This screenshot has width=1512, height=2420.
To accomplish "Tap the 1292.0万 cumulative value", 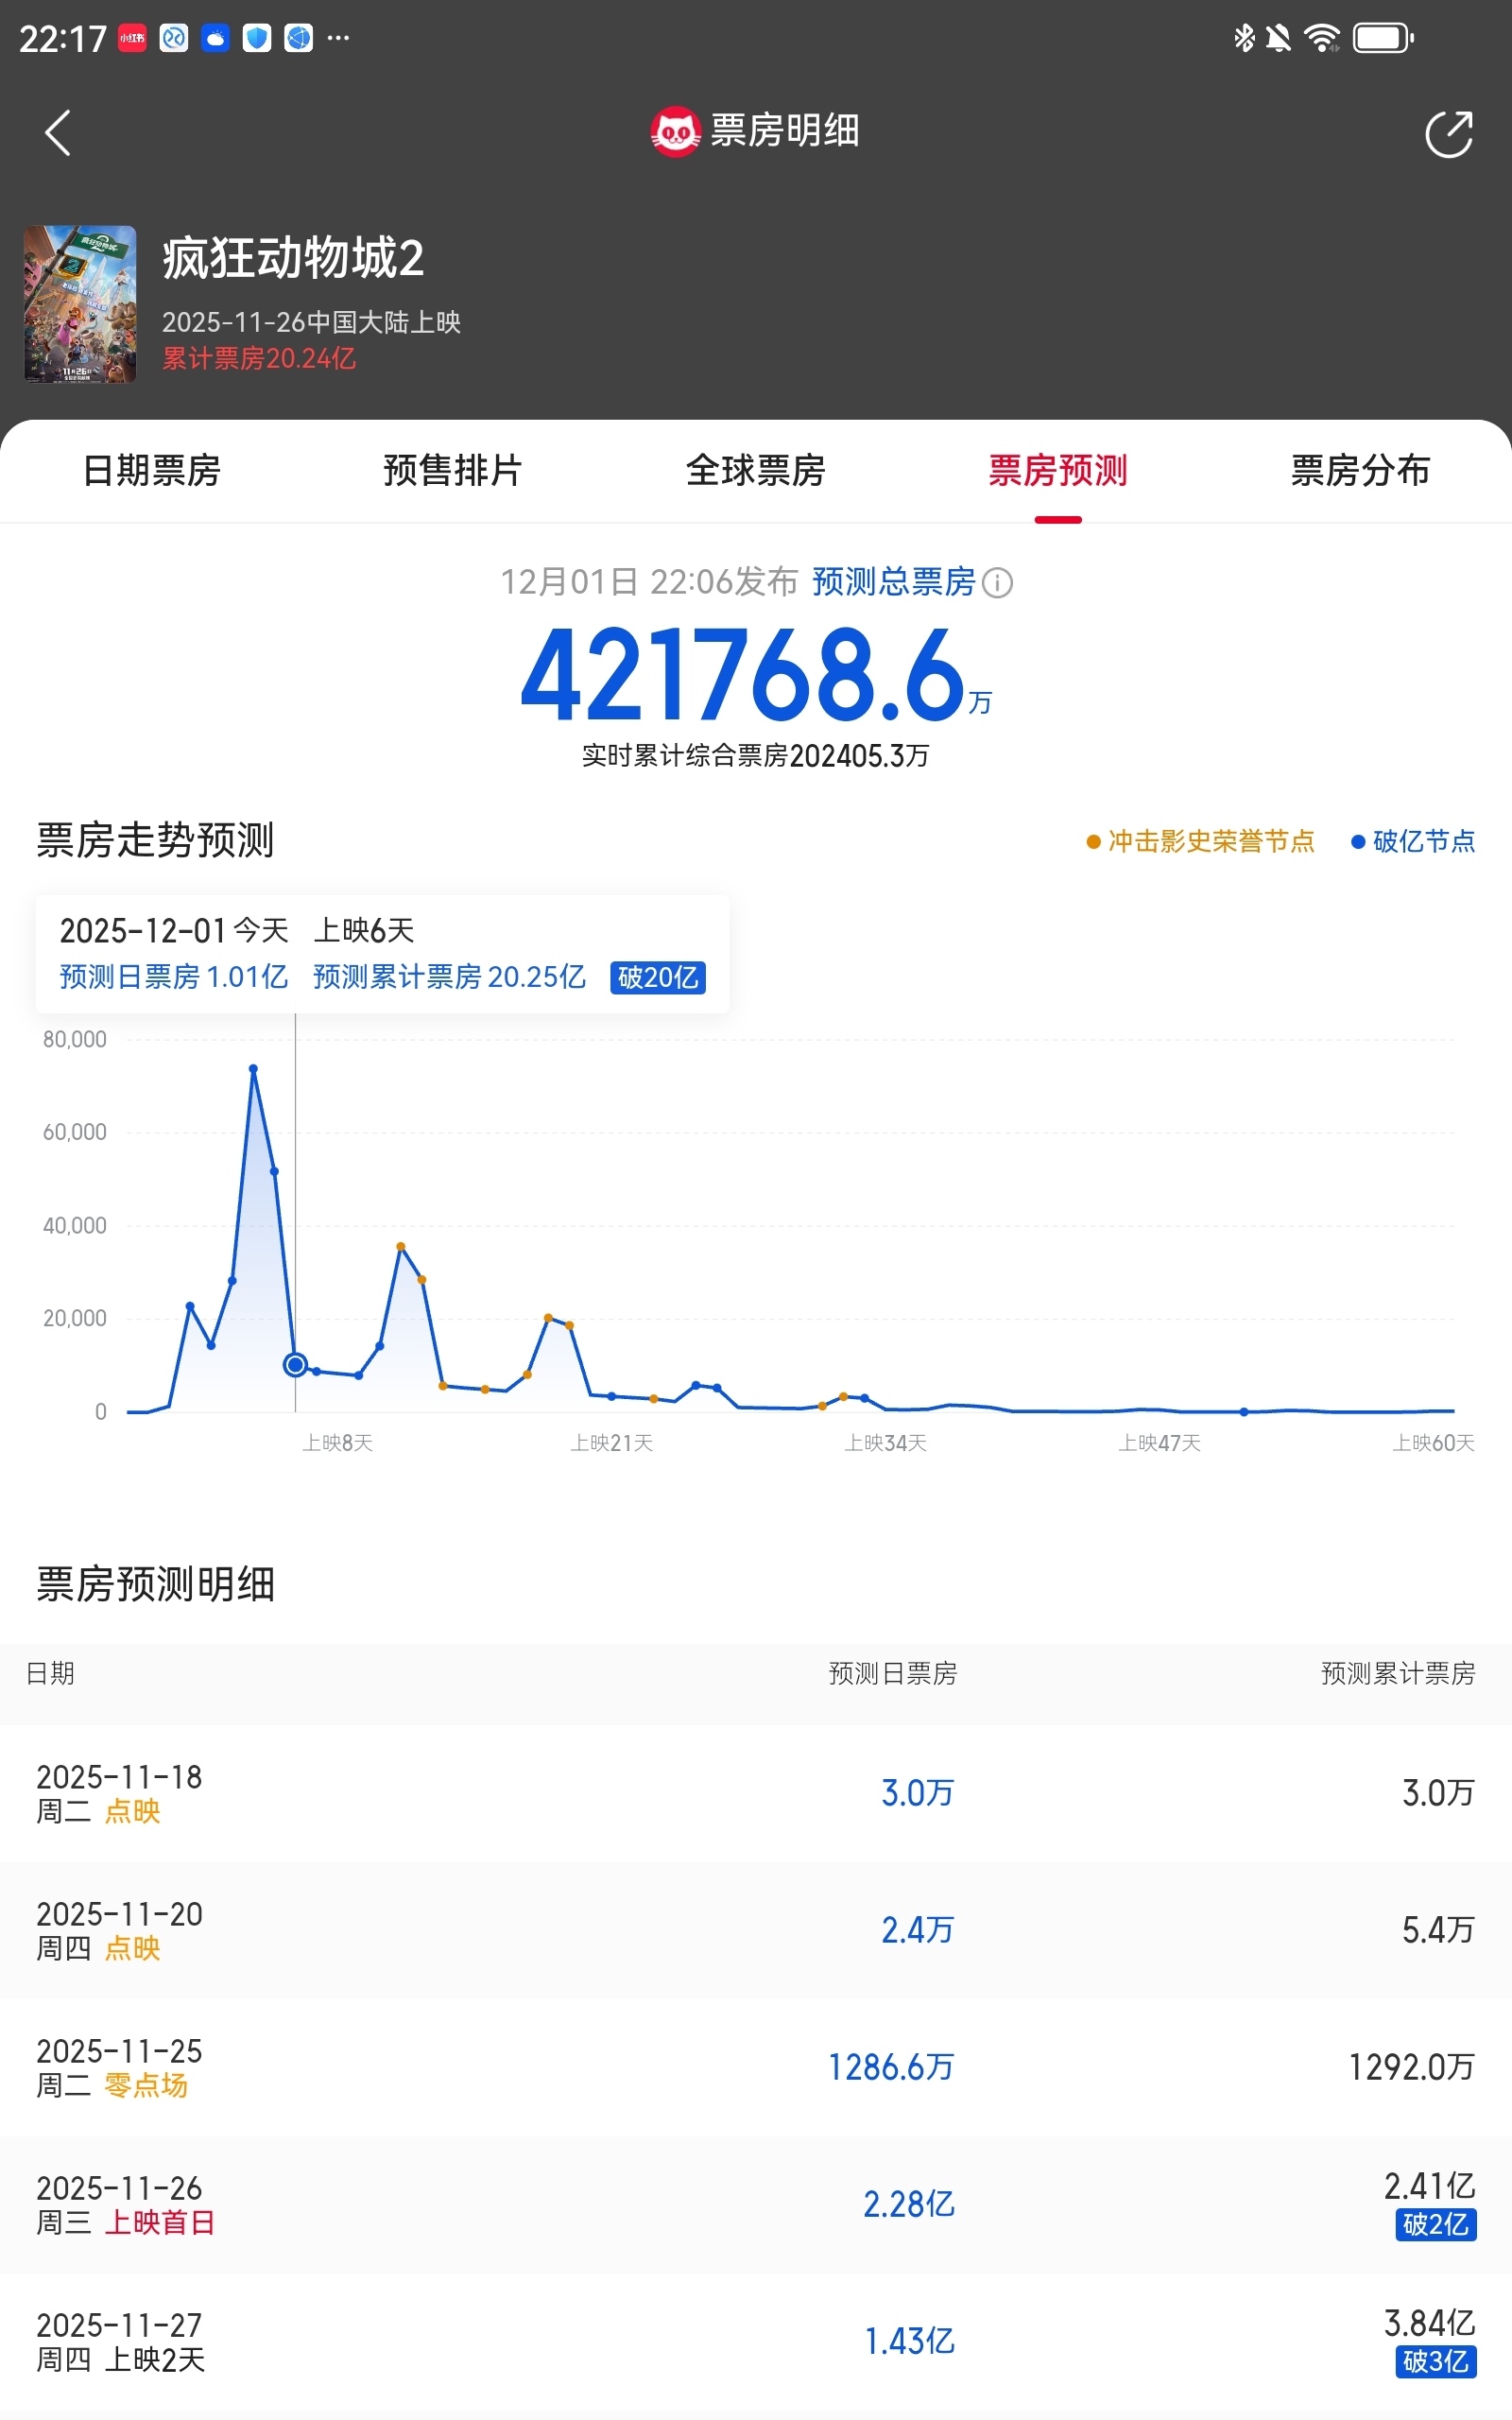I will point(1412,2067).
